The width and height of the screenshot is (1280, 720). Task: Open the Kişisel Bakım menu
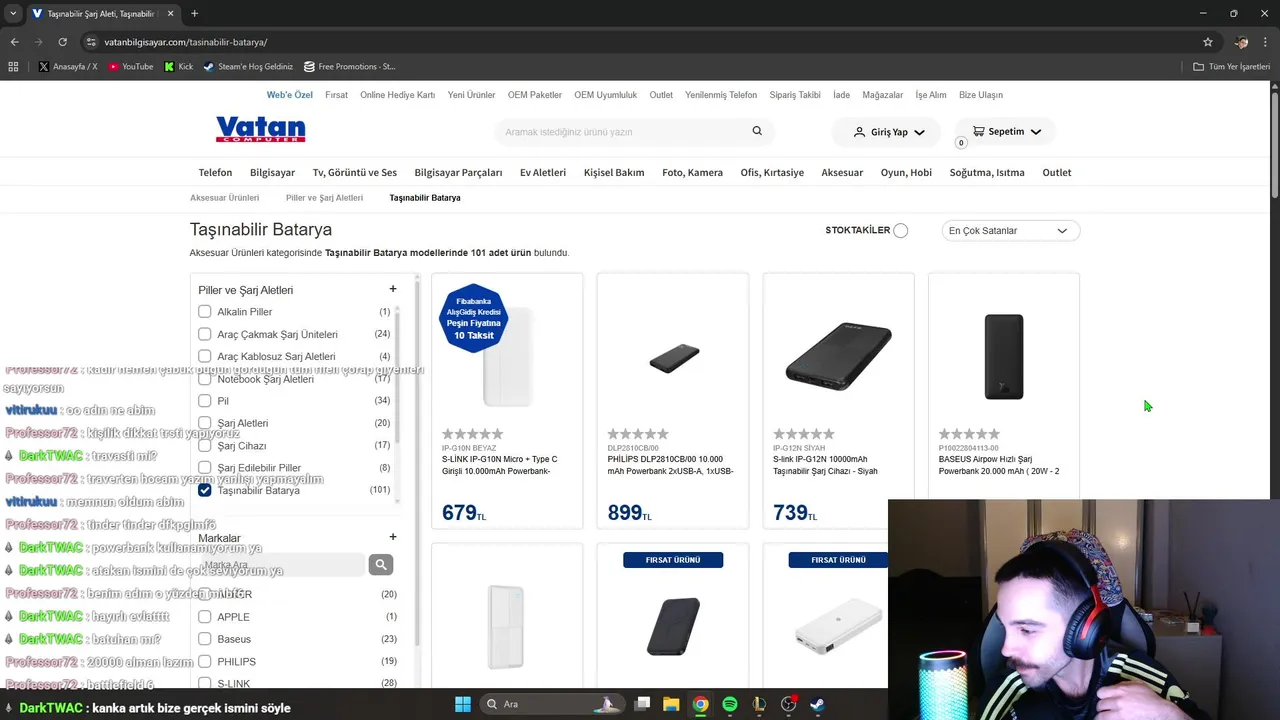tap(614, 172)
